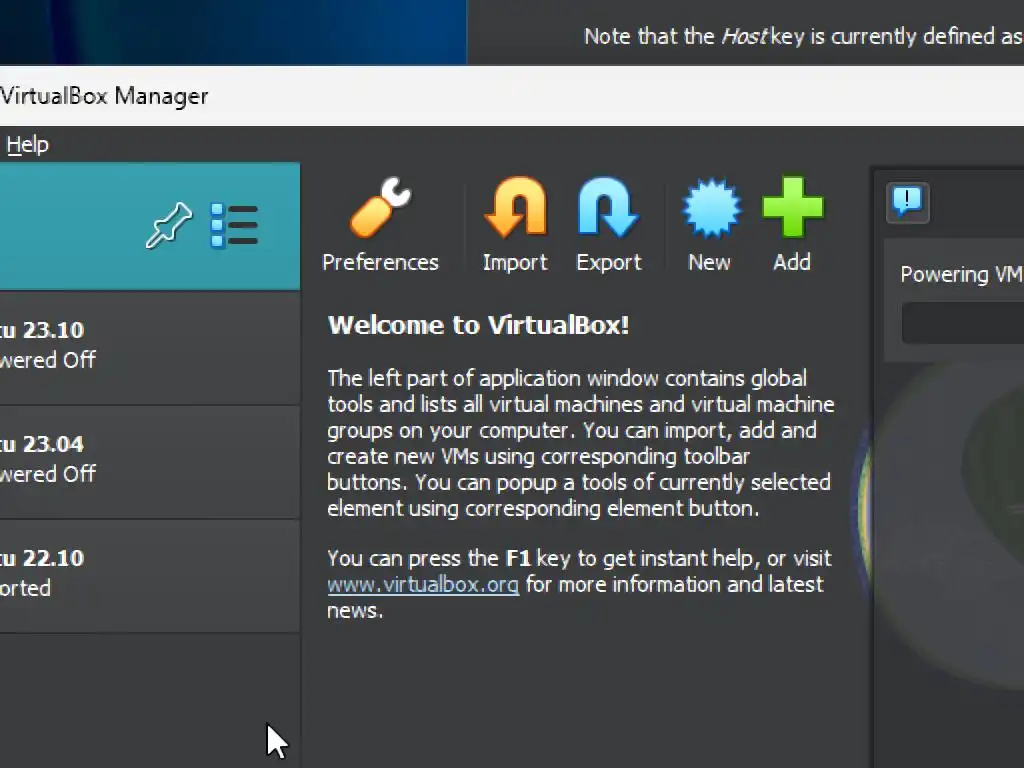
Task: Open the global tools list menu icon
Action: coord(234,225)
